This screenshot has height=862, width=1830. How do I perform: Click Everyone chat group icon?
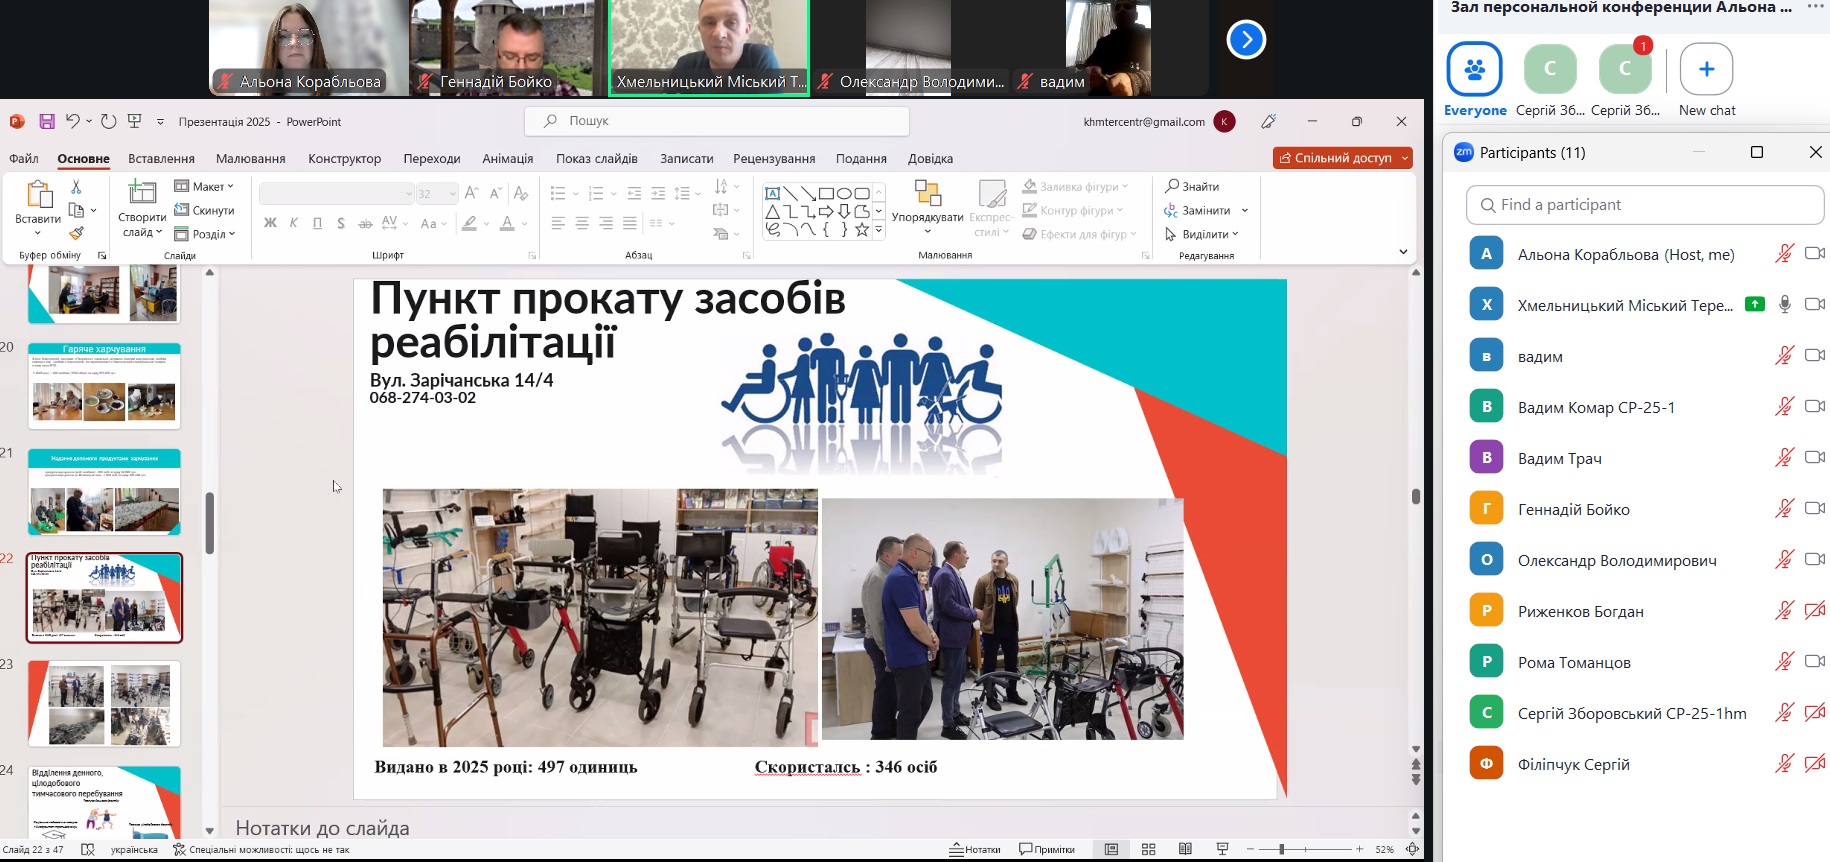[x=1474, y=70]
